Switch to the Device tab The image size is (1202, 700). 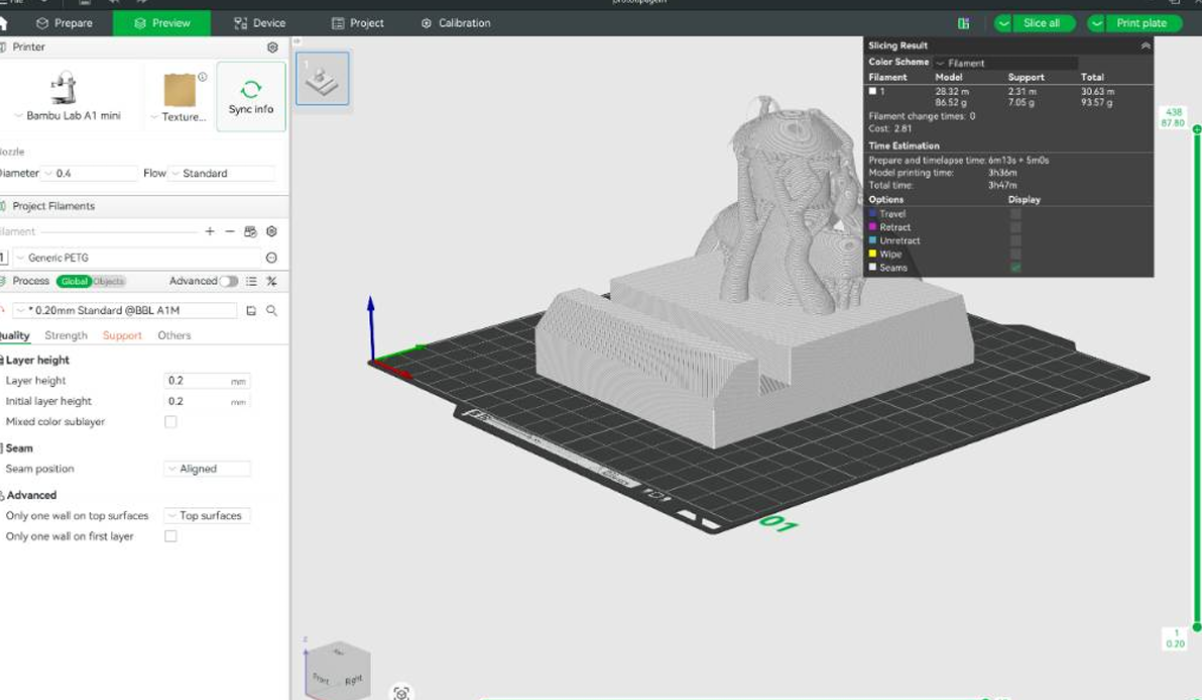[x=260, y=23]
